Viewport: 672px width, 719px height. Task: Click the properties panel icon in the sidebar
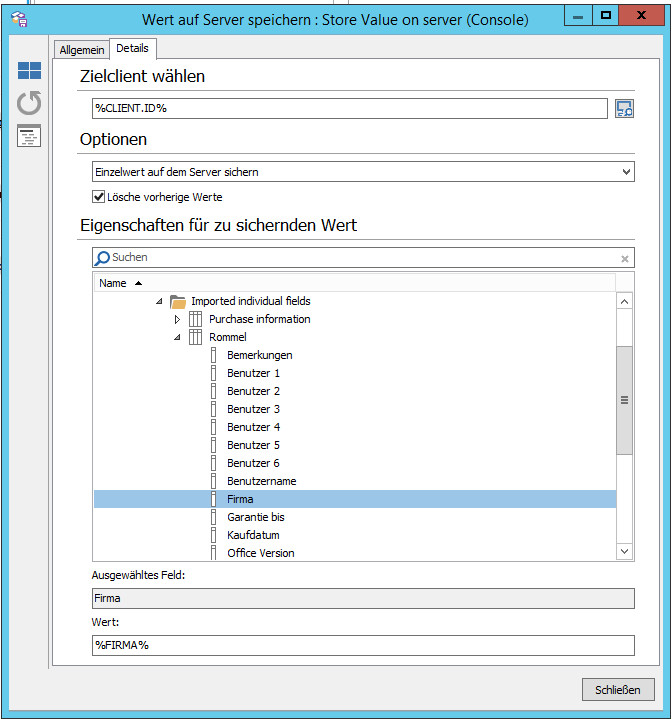coord(30,137)
